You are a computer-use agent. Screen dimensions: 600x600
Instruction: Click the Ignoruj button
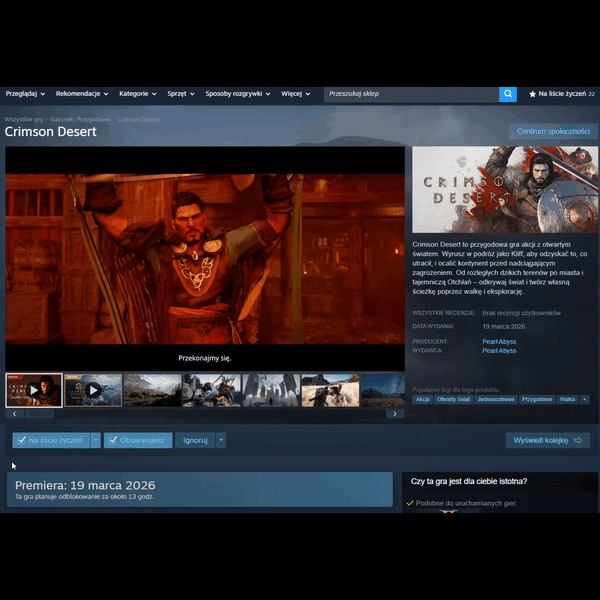pyautogui.click(x=195, y=440)
